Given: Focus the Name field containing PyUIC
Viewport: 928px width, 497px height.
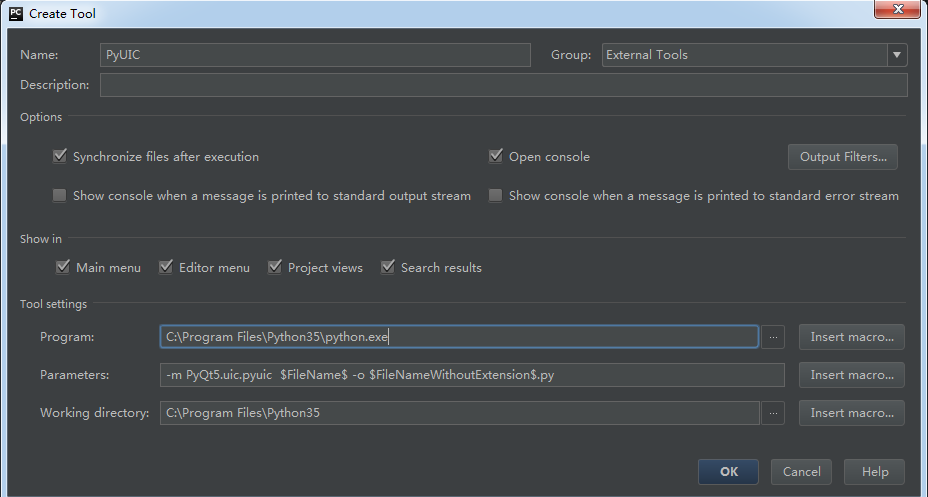Looking at the screenshot, I should click(x=315, y=55).
